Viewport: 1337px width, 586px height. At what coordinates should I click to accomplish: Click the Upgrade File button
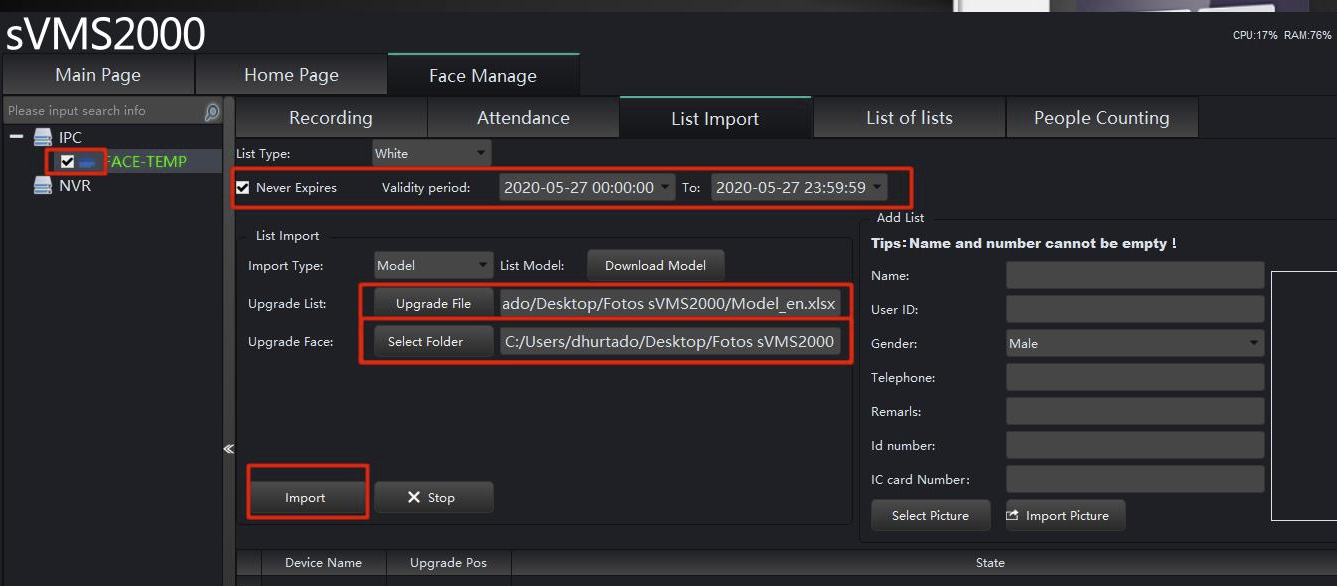pos(433,303)
